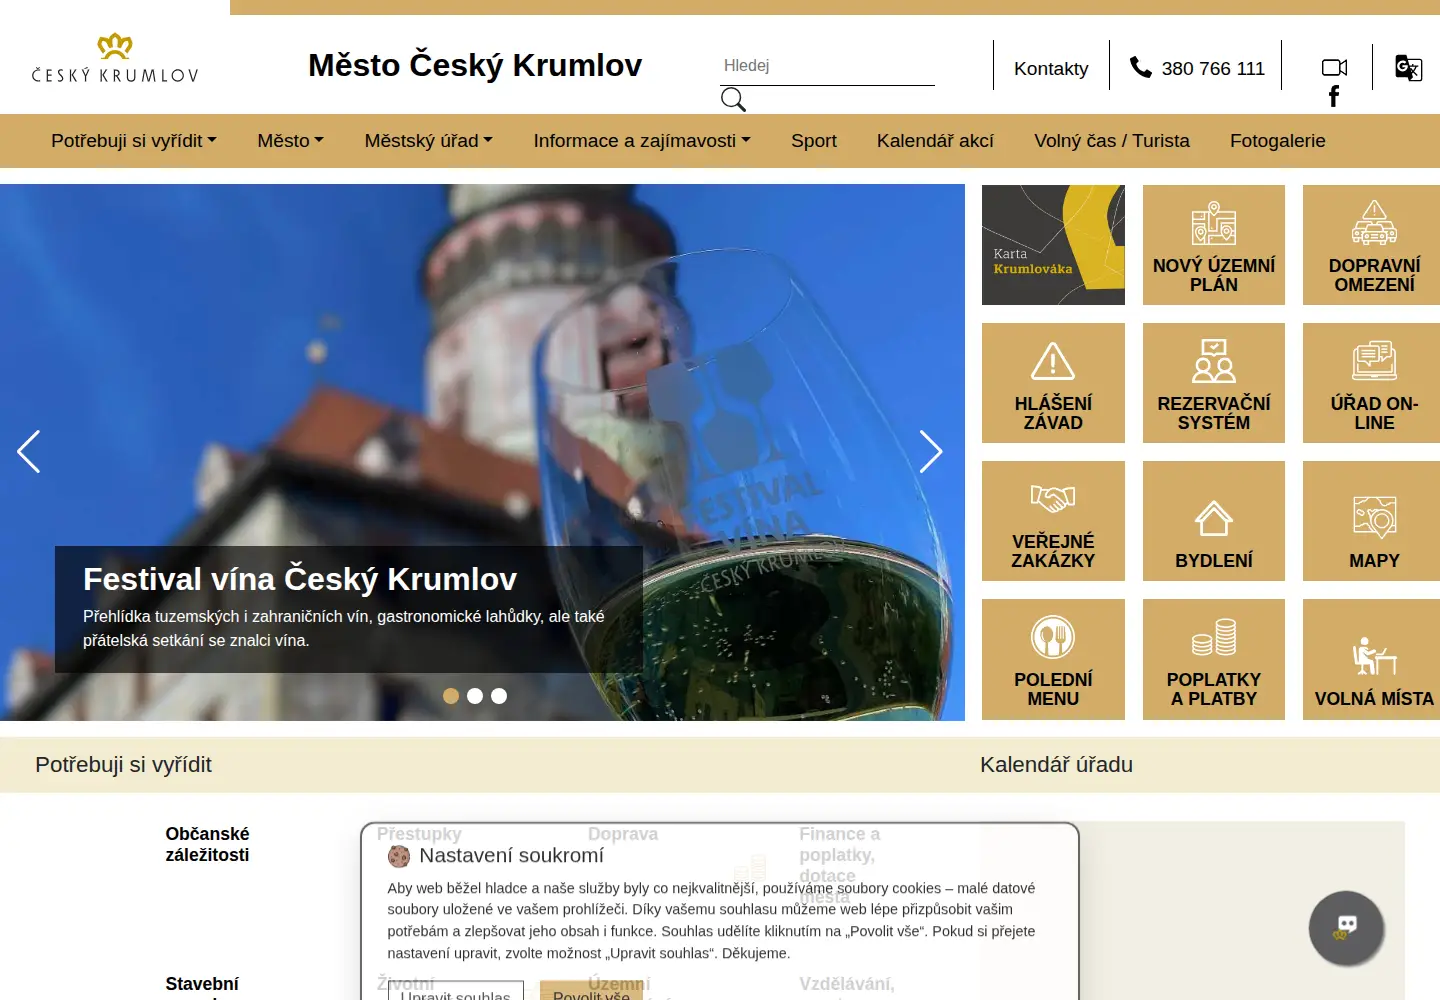Select the first carousel slide dot
Image resolution: width=1440 pixels, height=1000 pixels.
[451, 696]
